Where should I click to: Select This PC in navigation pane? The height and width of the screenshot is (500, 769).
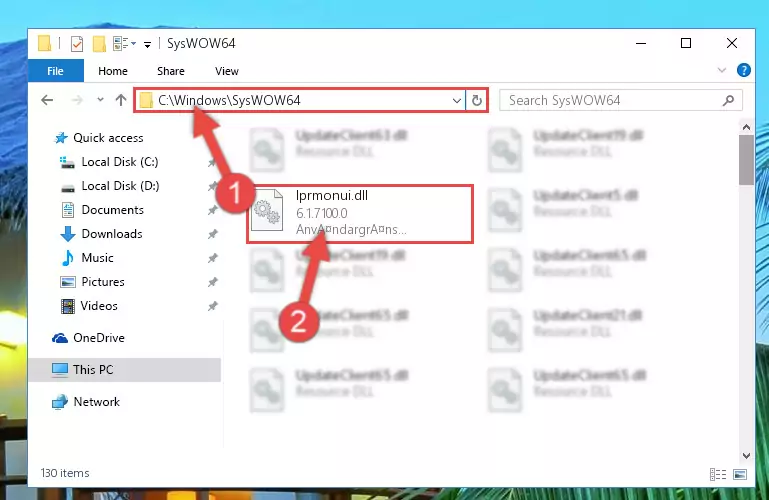point(125,370)
